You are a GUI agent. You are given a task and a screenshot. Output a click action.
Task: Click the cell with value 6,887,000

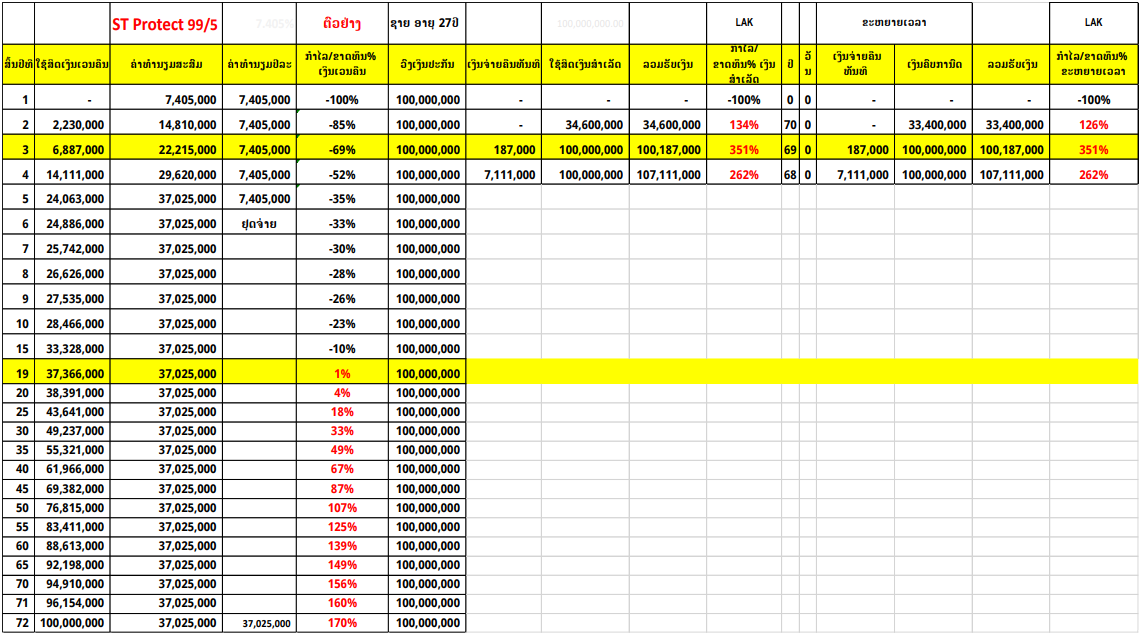[72, 150]
